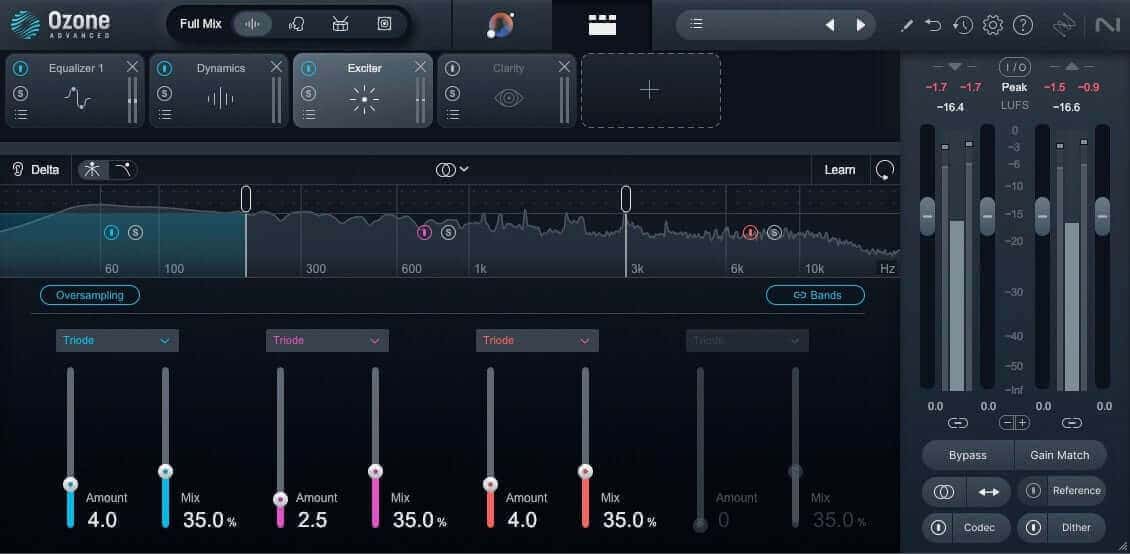Select the Full Mix waveform icon
The image size is (1130, 554).
coord(252,24)
